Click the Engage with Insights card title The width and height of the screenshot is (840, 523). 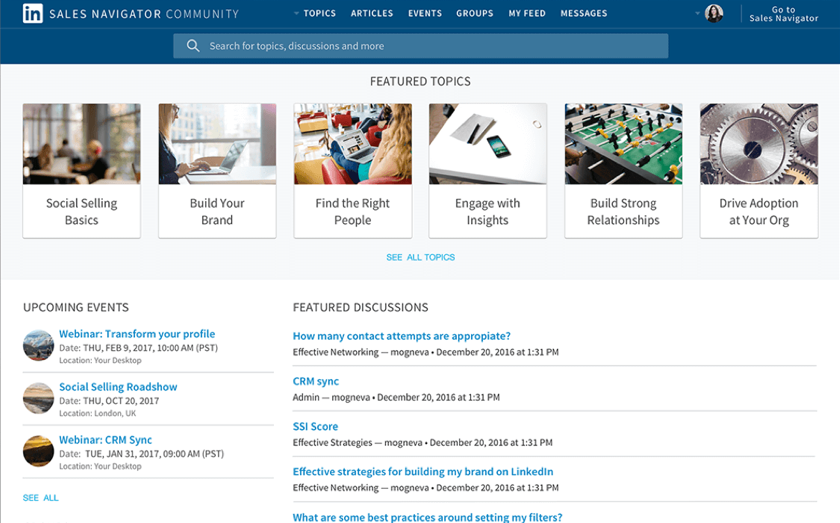pyautogui.click(x=488, y=212)
